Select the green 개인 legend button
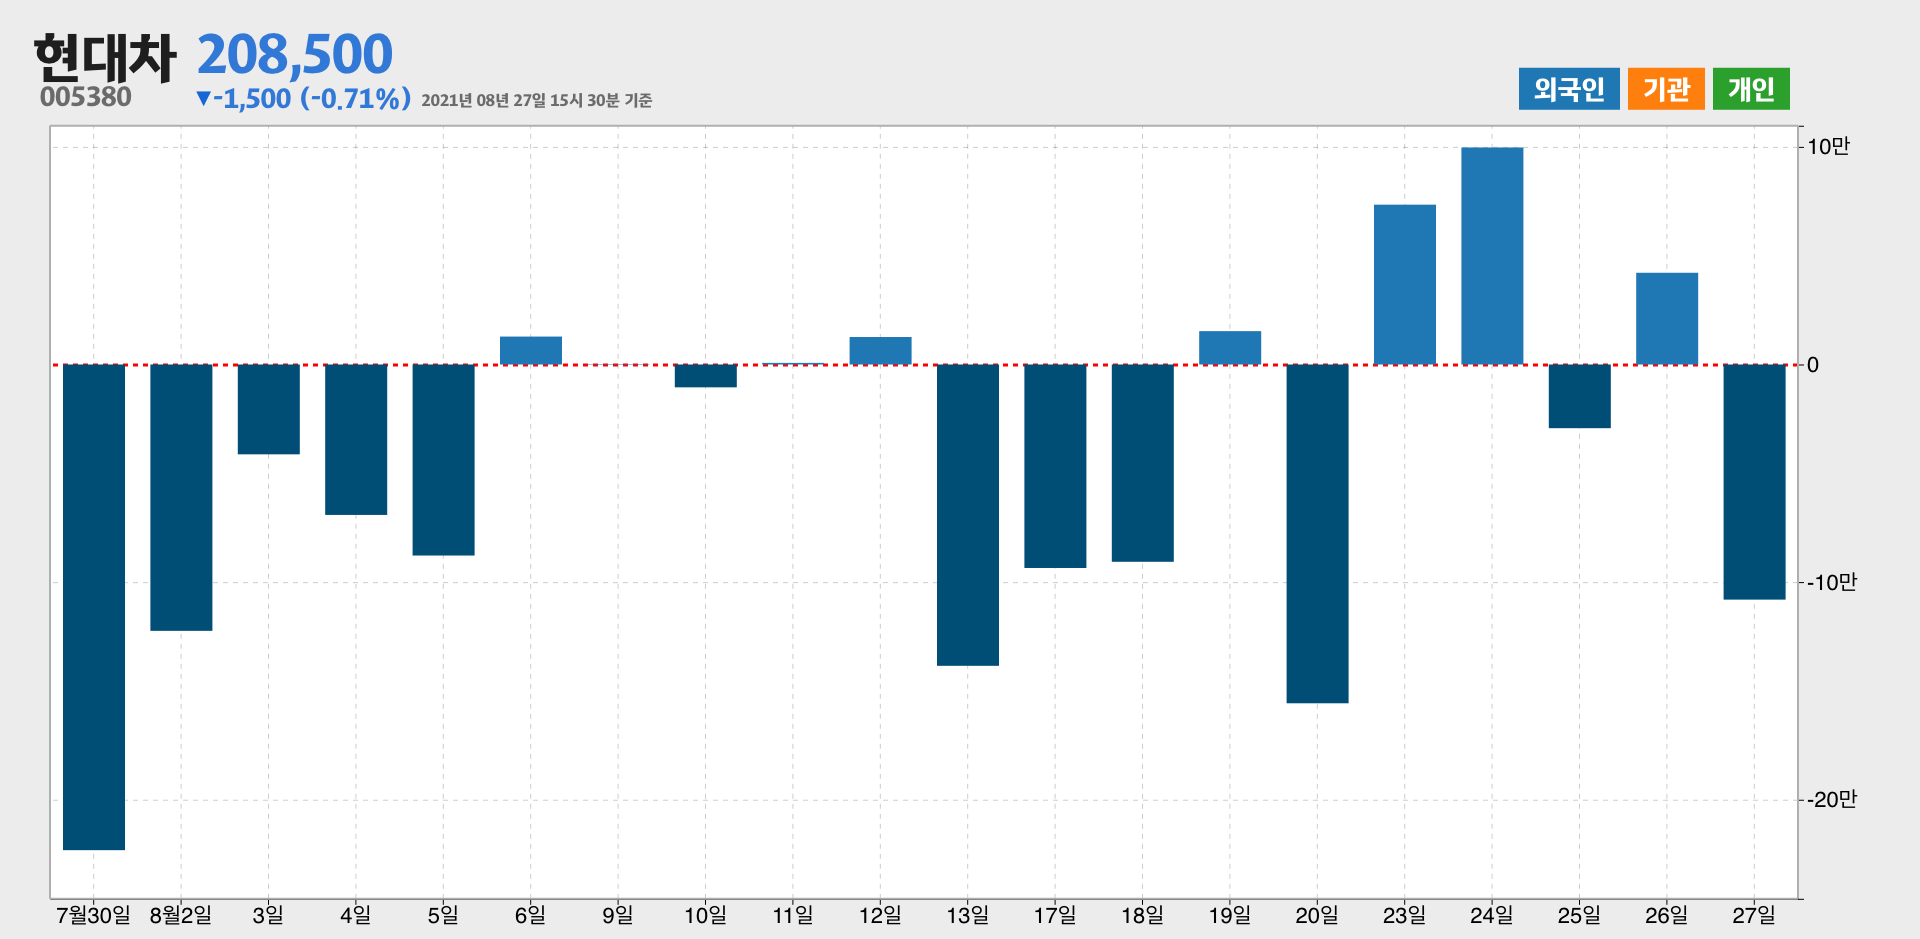 [x=1751, y=89]
